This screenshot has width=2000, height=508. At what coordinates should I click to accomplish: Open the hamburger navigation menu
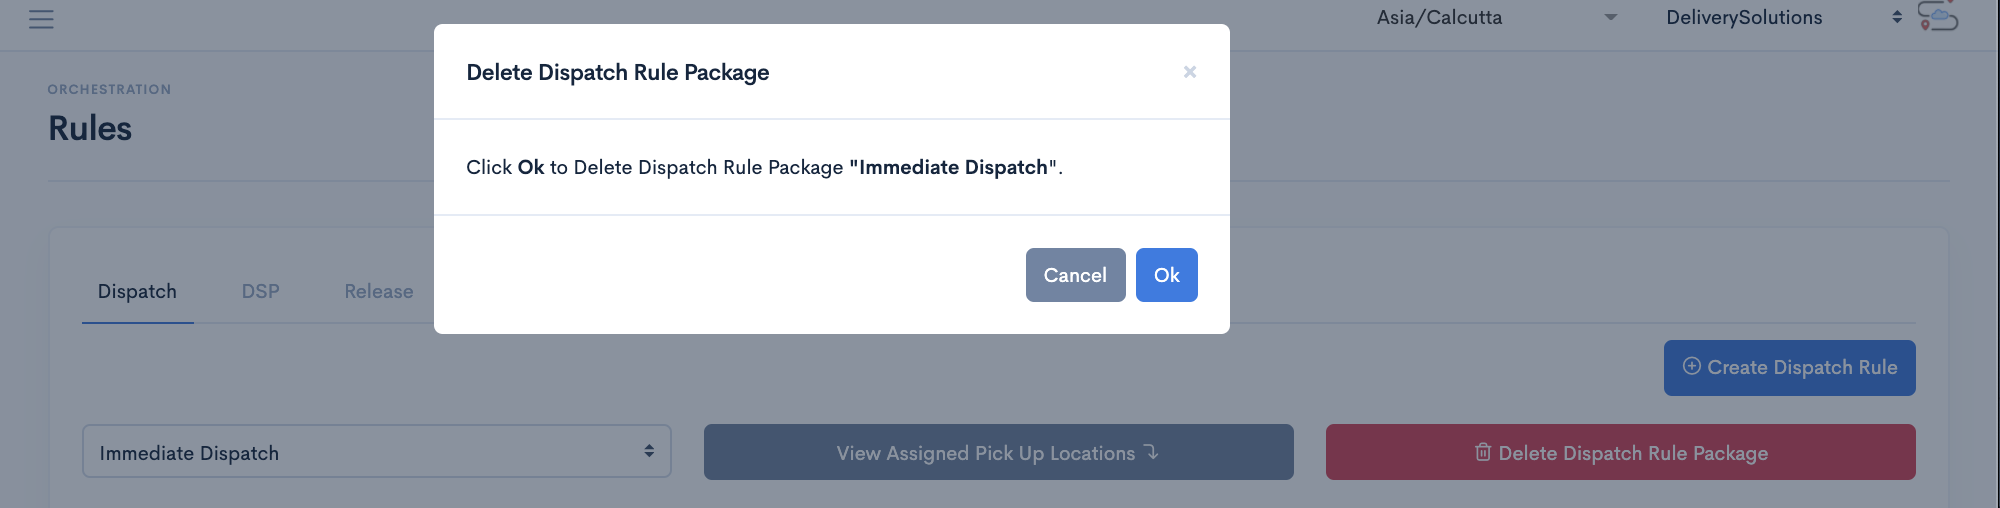coord(41,19)
